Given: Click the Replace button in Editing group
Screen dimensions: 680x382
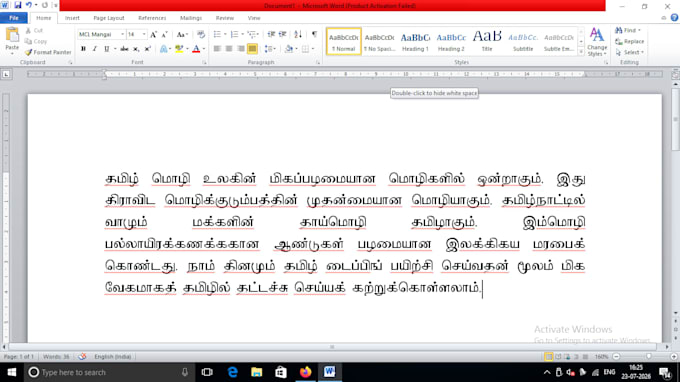Looking at the screenshot, I should click(630, 42).
